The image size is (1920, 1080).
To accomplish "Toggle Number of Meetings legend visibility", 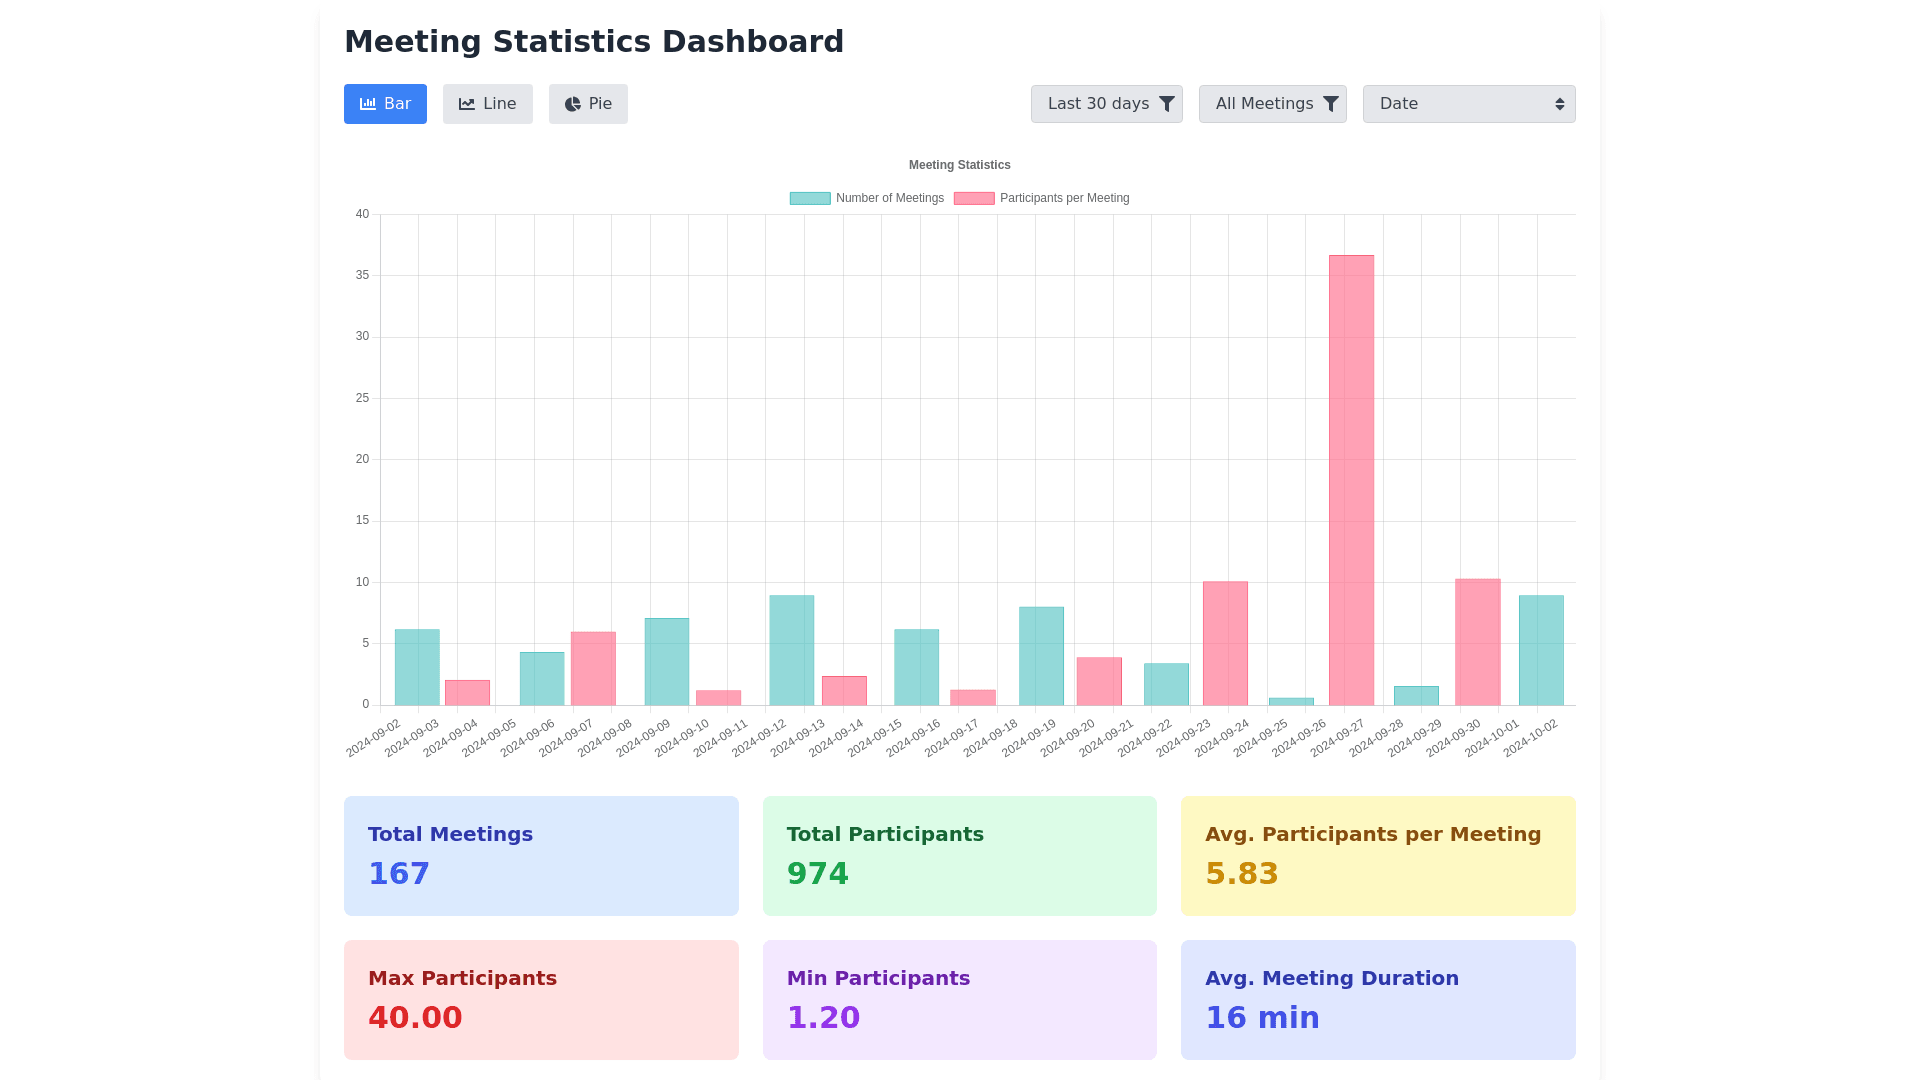I will pos(889,198).
